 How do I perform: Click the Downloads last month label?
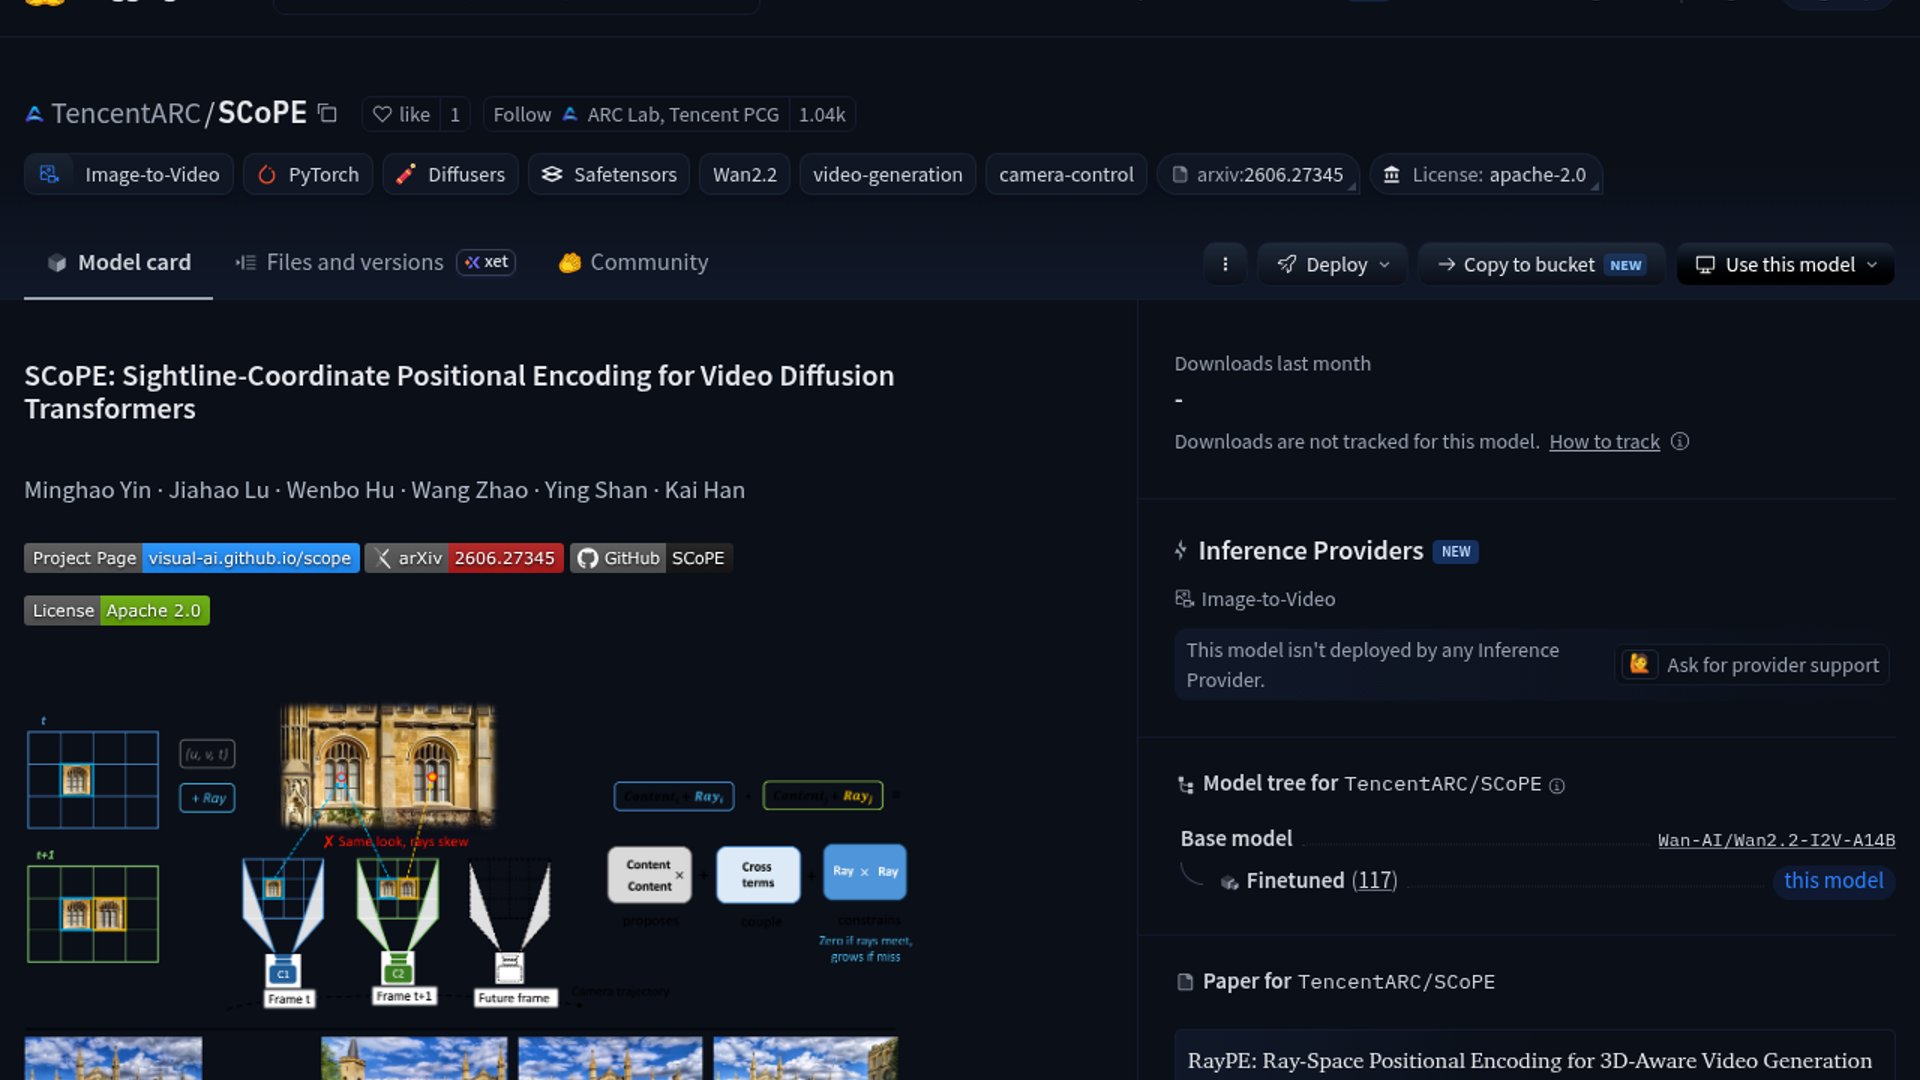click(x=1272, y=364)
